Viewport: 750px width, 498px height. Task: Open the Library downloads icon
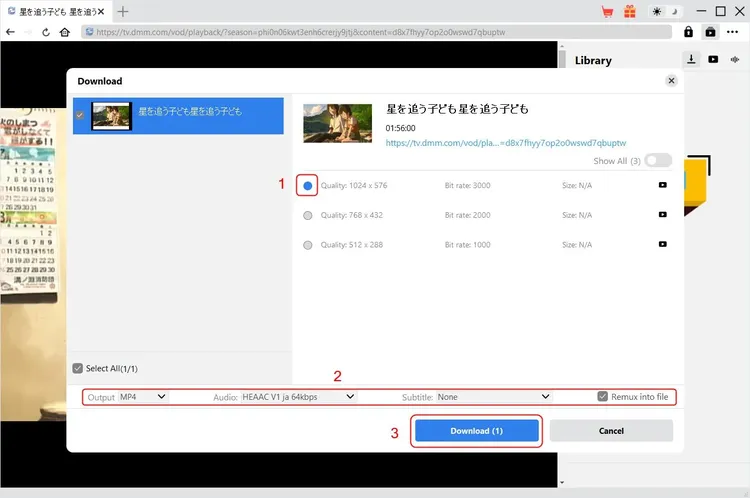click(x=690, y=60)
